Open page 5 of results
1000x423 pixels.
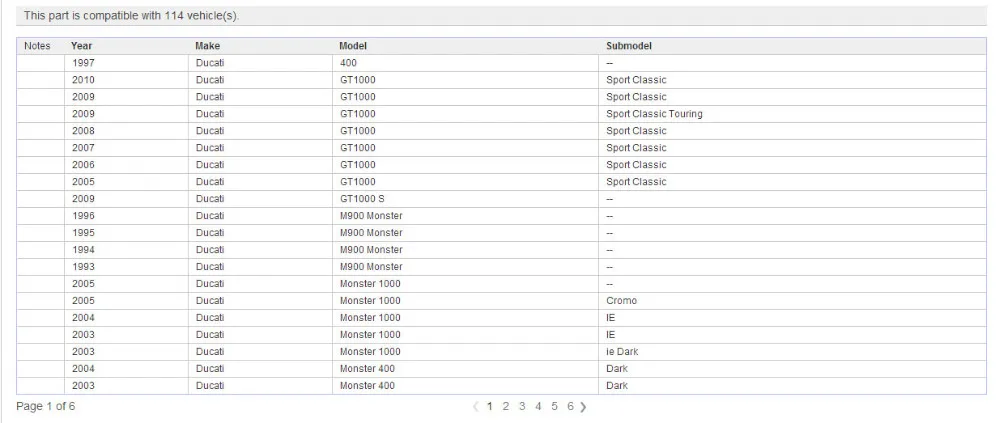point(554,406)
